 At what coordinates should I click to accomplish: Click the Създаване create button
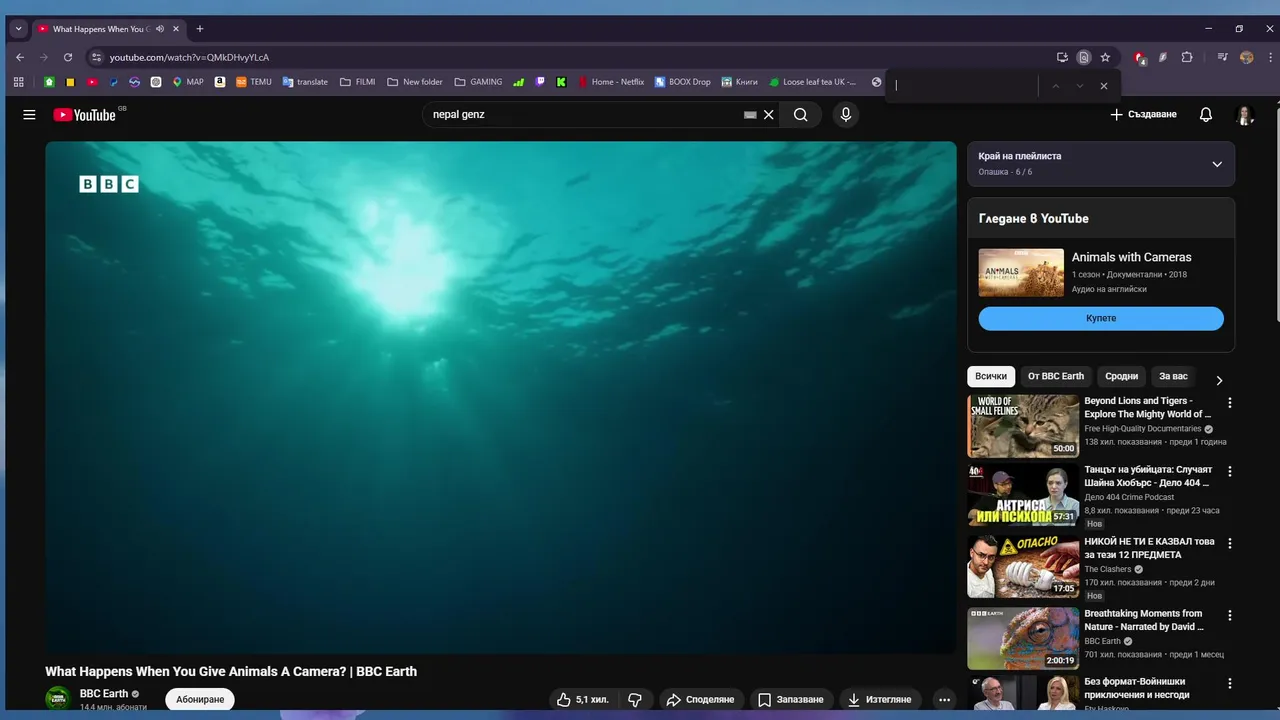(1143, 115)
